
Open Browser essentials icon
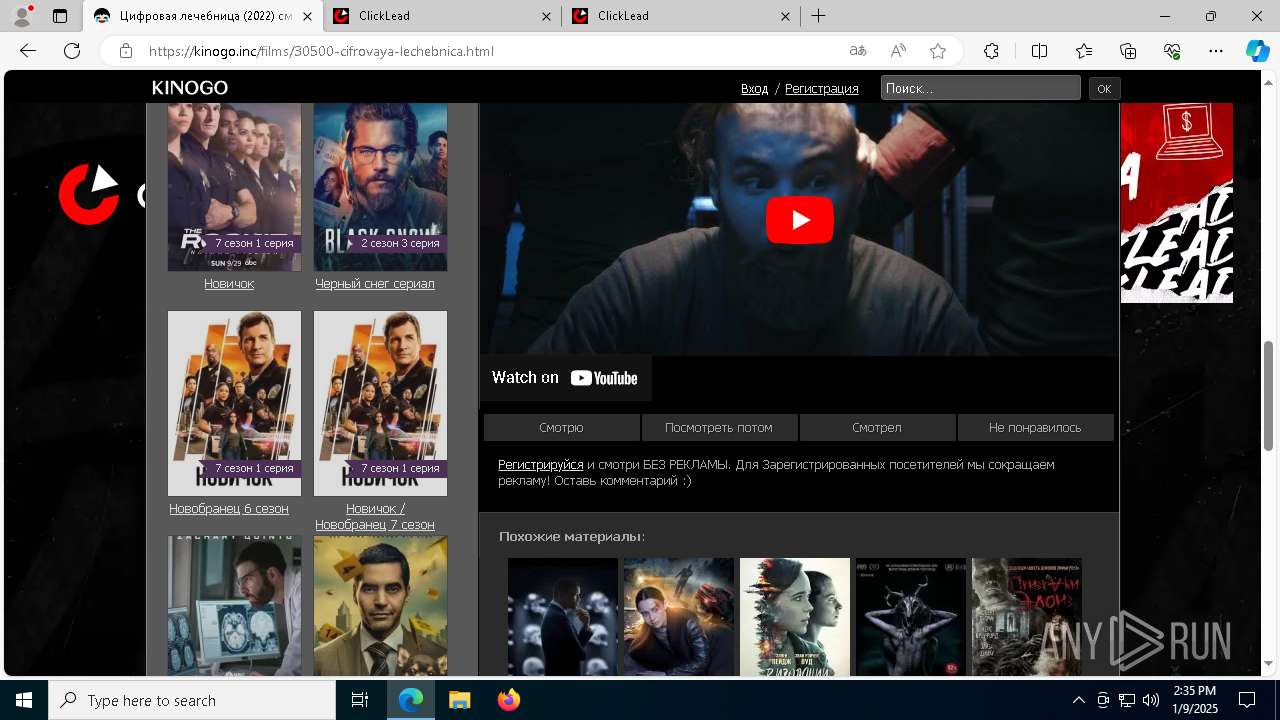pyautogui.click(x=1172, y=51)
